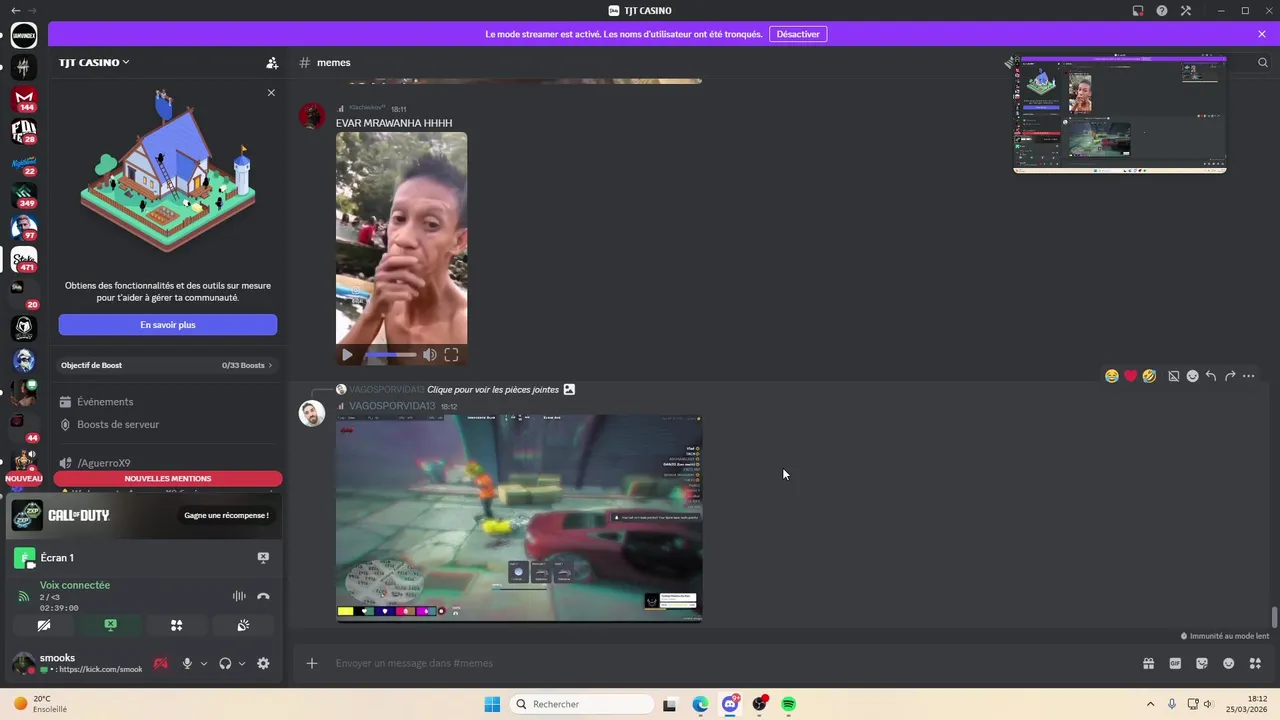Open the video in fullscreen
Screen dimensions: 1280x720
[x=452, y=355]
